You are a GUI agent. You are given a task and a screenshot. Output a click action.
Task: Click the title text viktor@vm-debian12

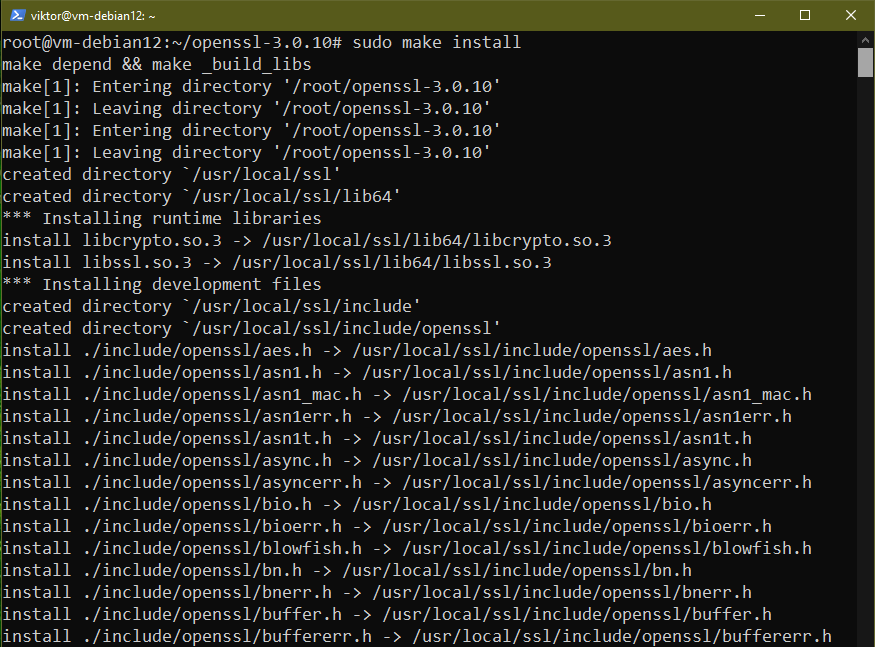tap(92, 15)
